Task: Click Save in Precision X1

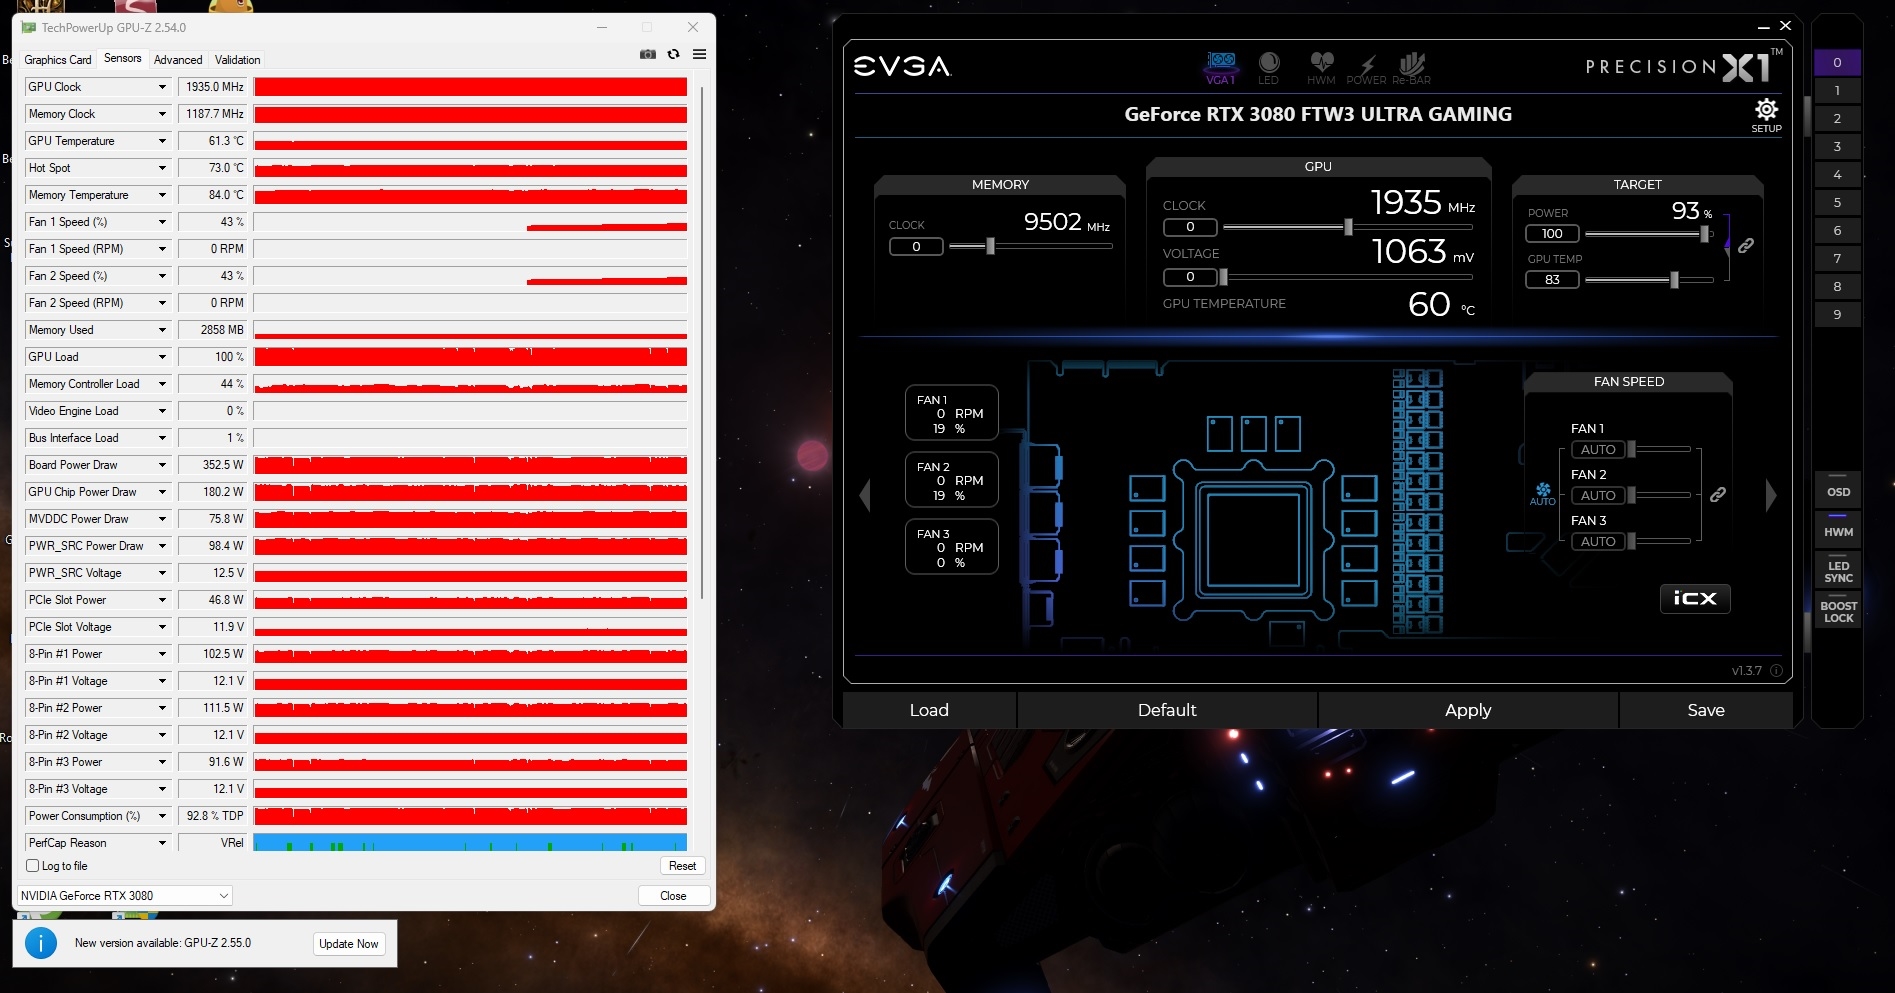Action: click(1706, 710)
